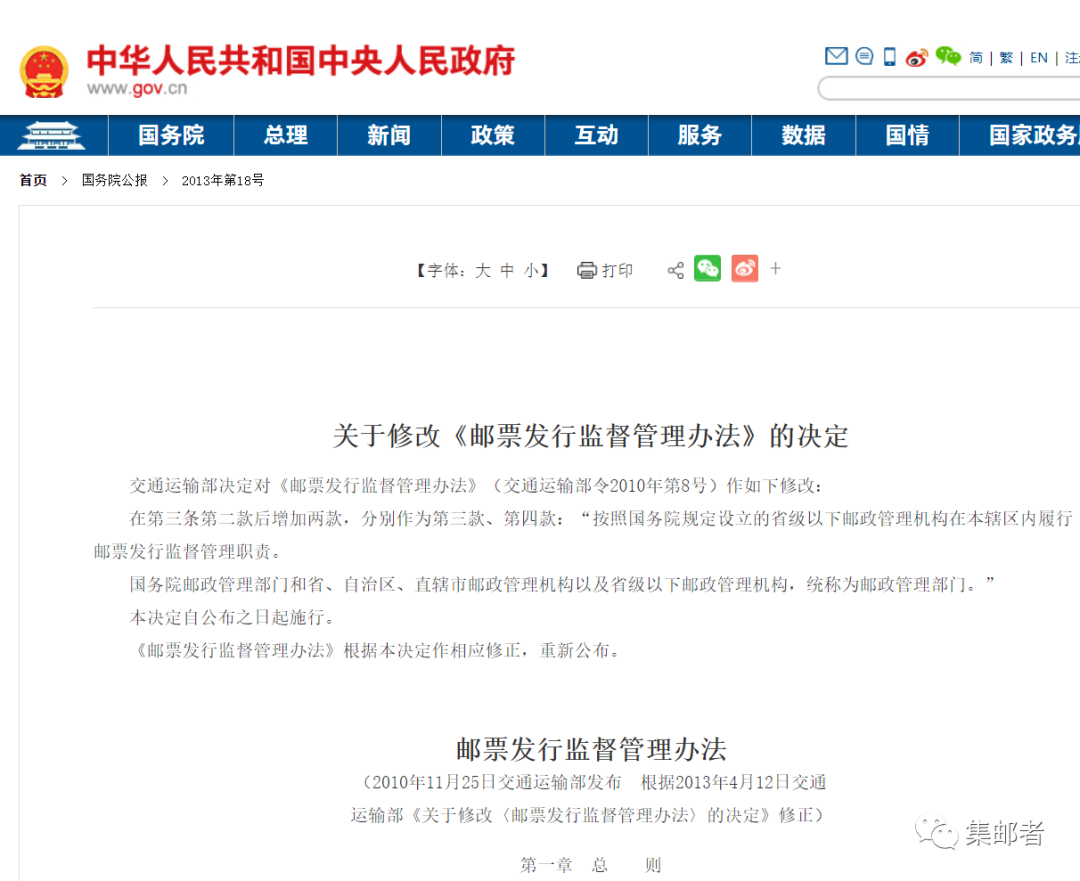Click the line starting 交通运输部决定对
The width and height of the screenshot is (1080, 881).
point(476,486)
